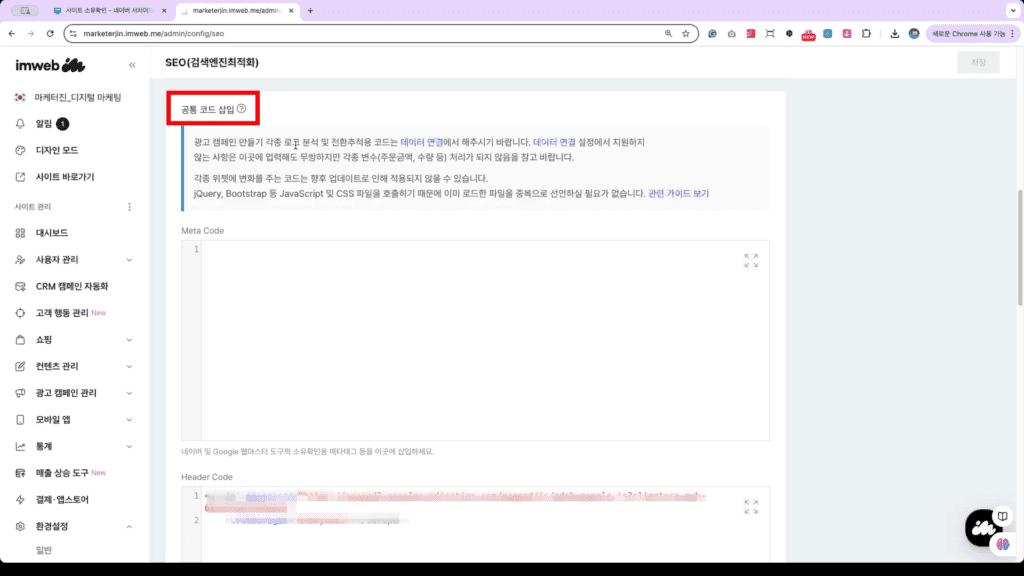Click the 결제·앱스토어 payment icon
Screen dimensions: 1024x576
point(18,499)
